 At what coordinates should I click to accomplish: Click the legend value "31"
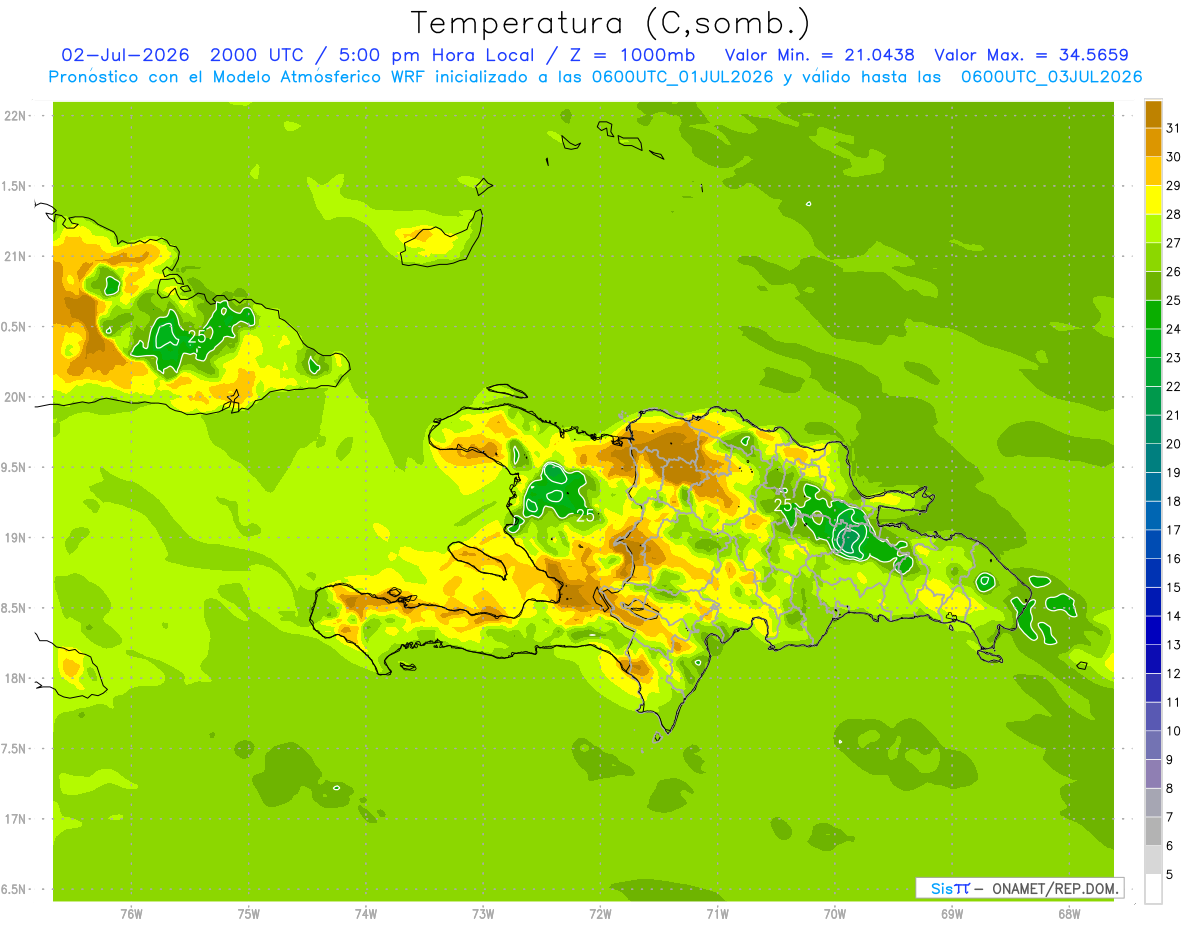[1174, 128]
